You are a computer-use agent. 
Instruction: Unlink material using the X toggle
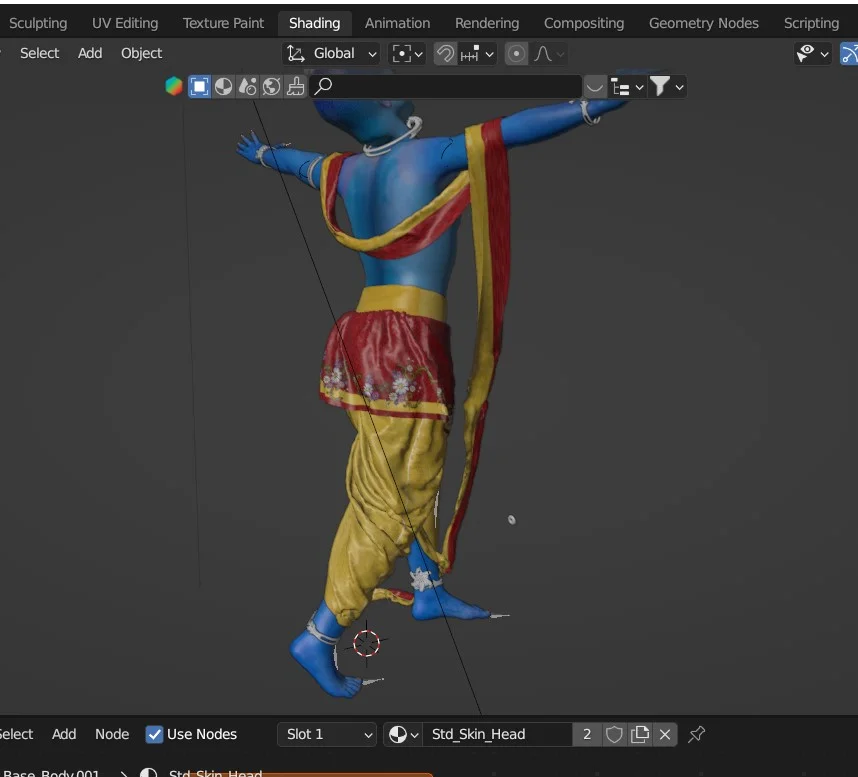[665, 734]
